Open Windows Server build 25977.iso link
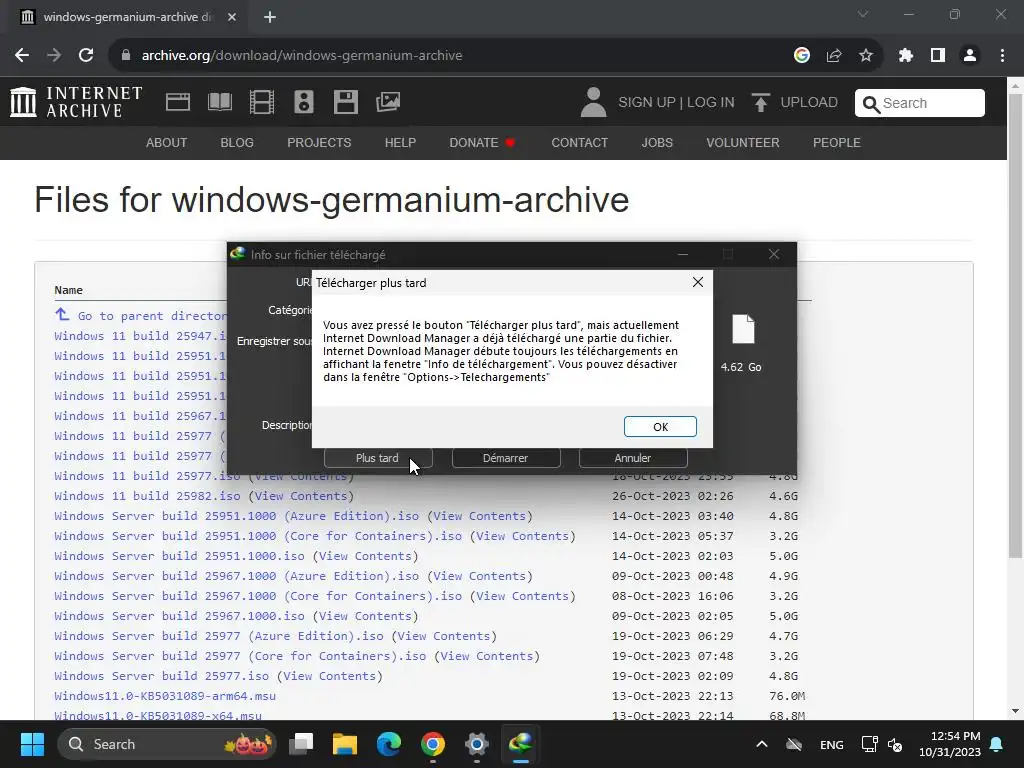The image size is (1024, 768). [x=161, y=676]
